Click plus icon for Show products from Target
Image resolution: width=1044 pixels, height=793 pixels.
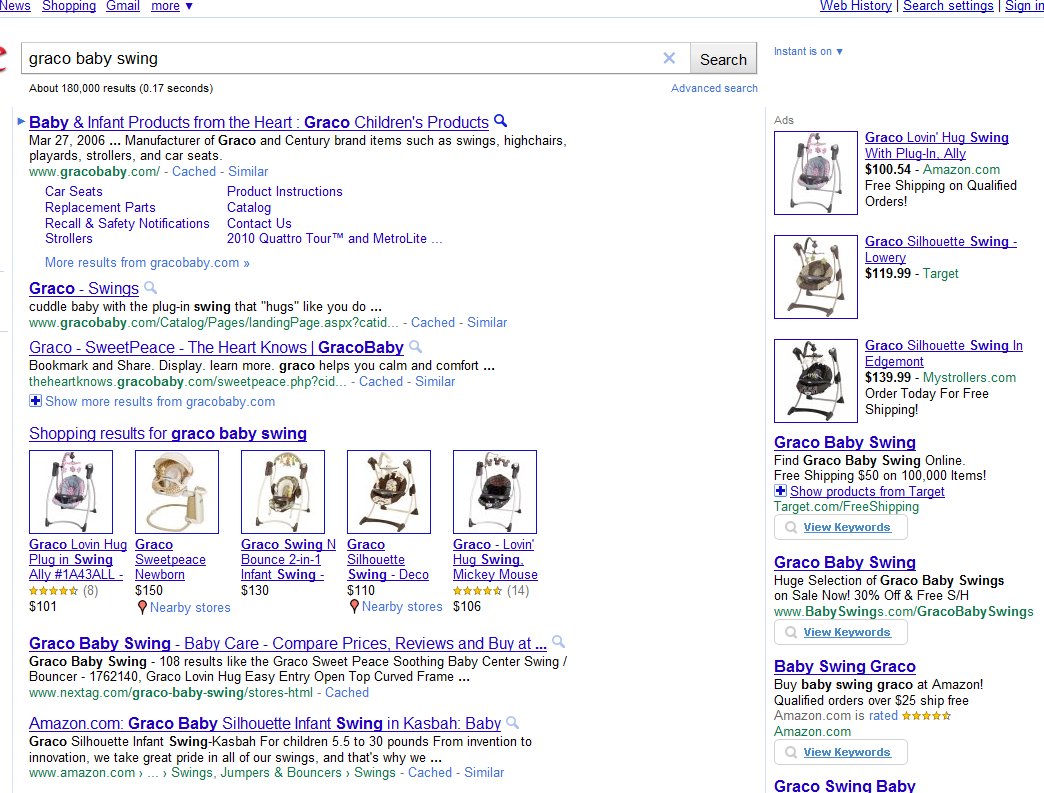pyautogui.click(x=780, y=491)
